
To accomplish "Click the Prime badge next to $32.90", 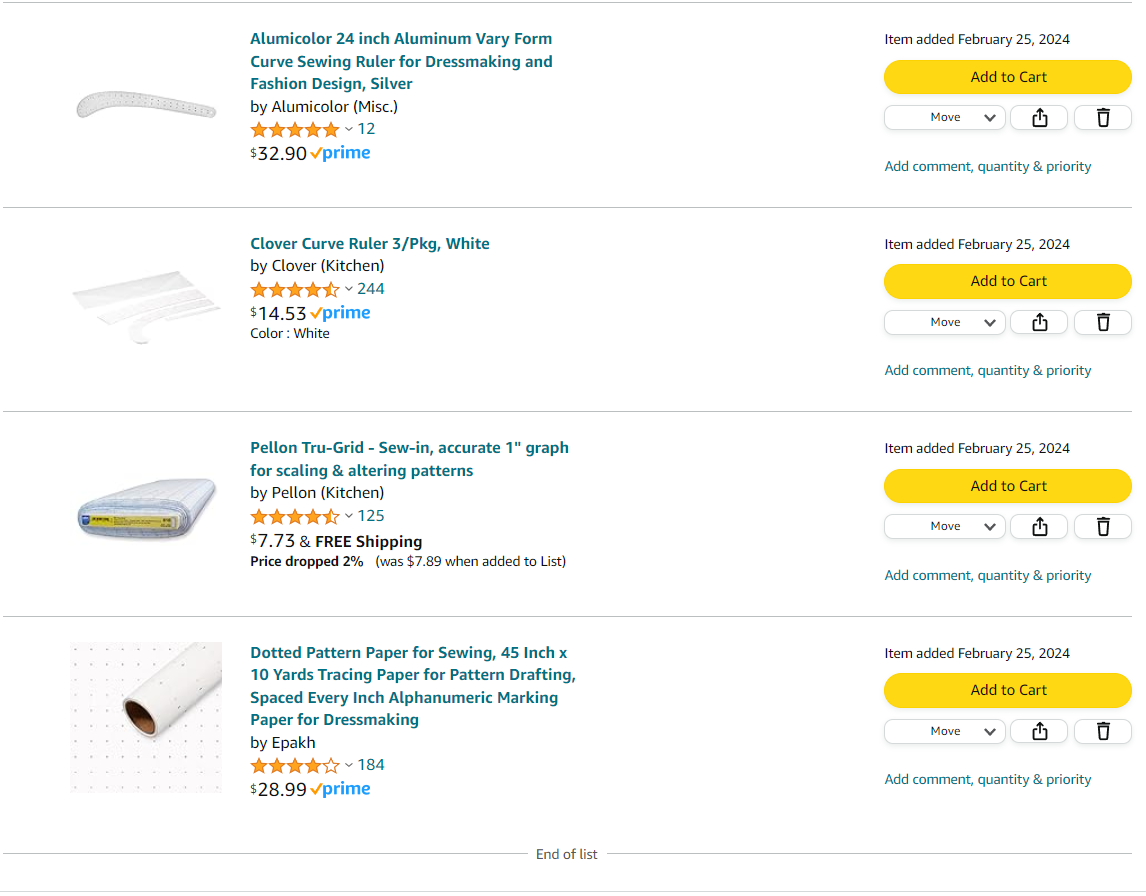I will point(340,152).
